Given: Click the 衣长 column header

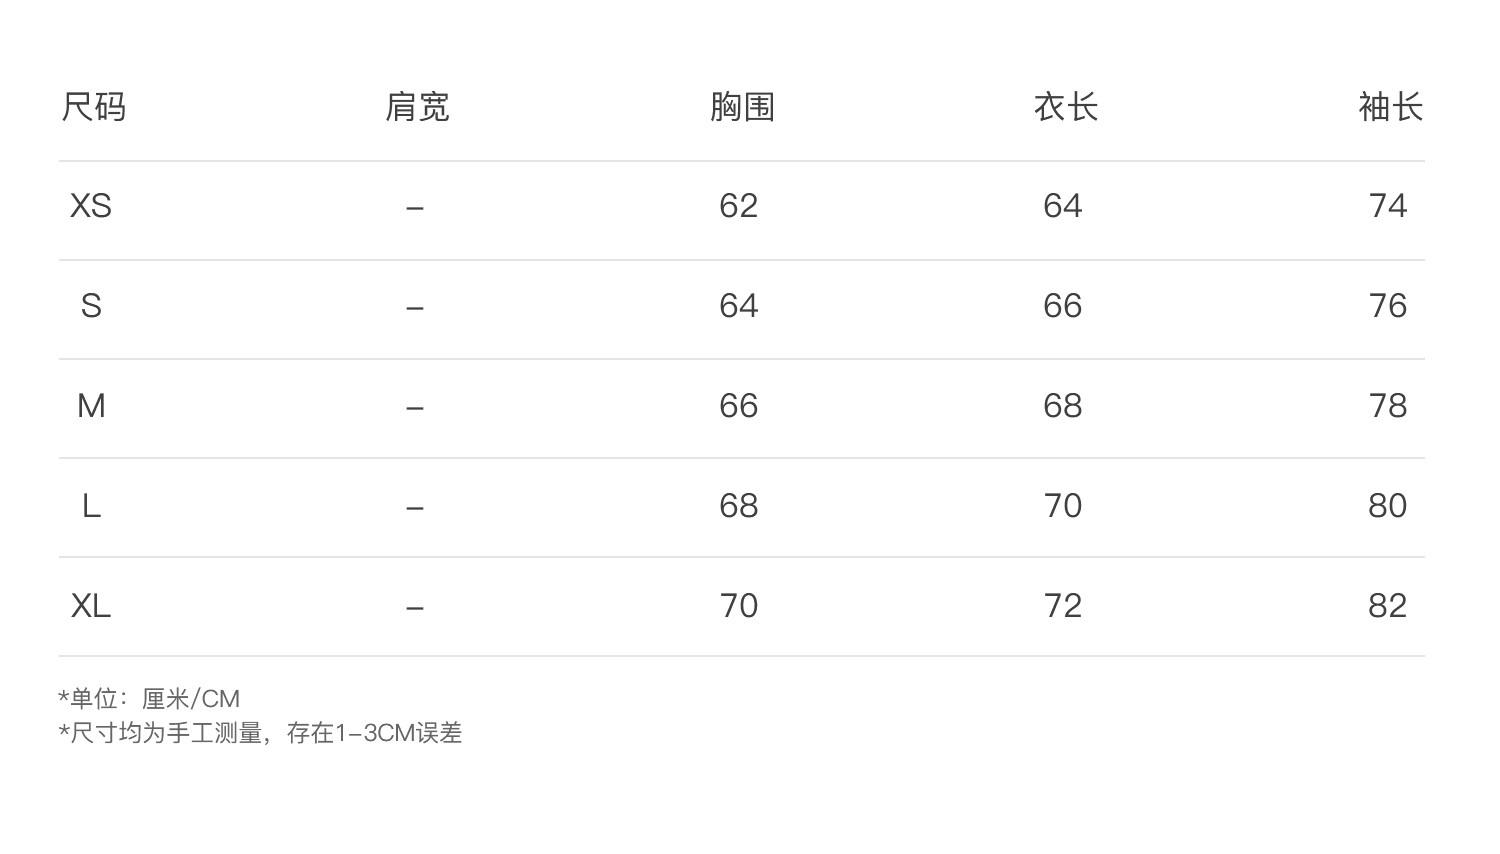Looking at the screenshot, I should 1066,107.
